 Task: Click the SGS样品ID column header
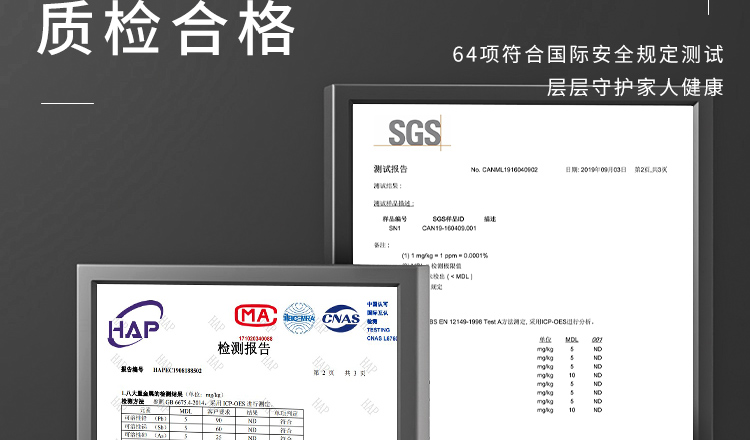pyautogui.click(x=448, y=219)
